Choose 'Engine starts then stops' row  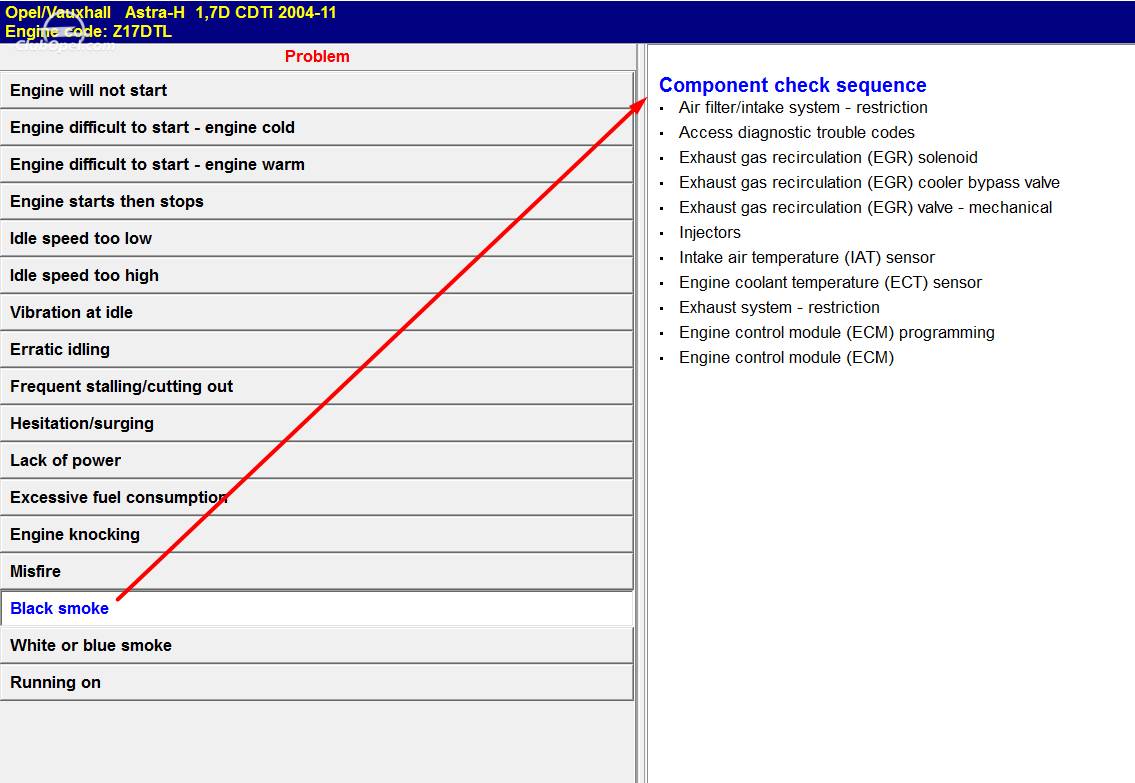[x=317, y=201]
